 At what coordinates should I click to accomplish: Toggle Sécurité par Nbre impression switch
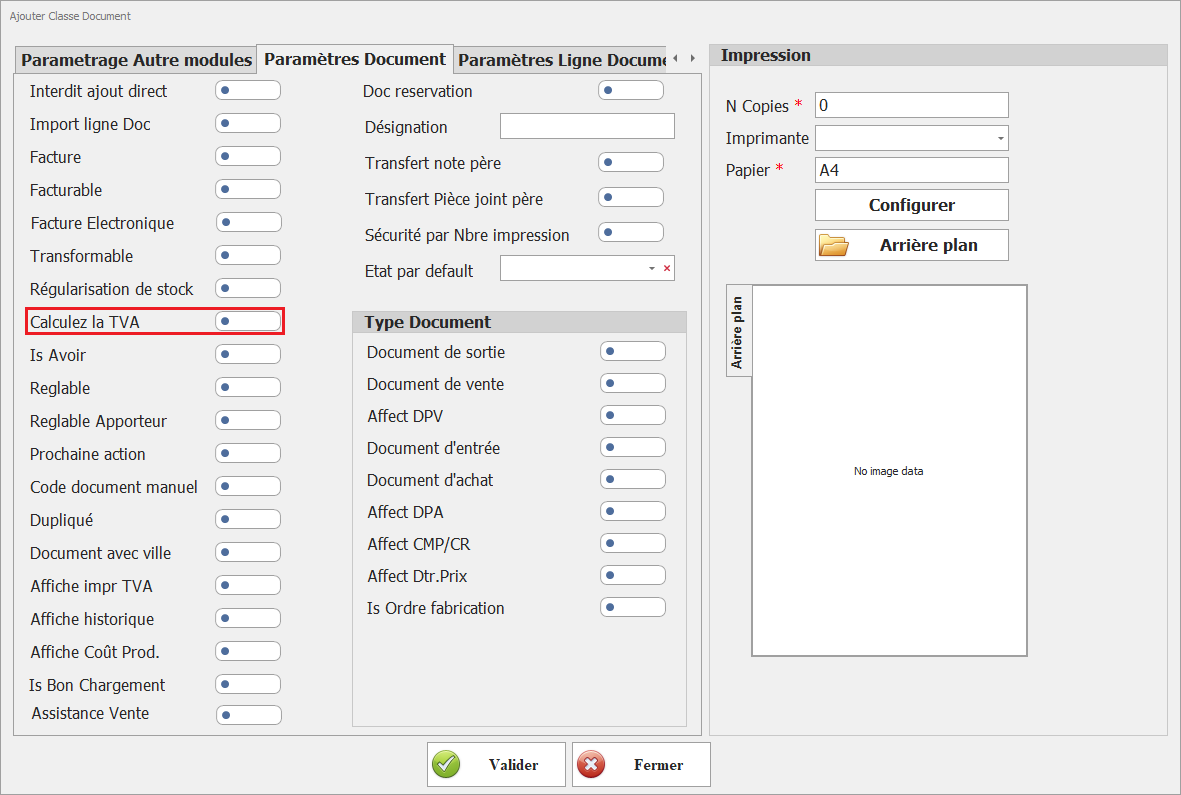(631, 232)
